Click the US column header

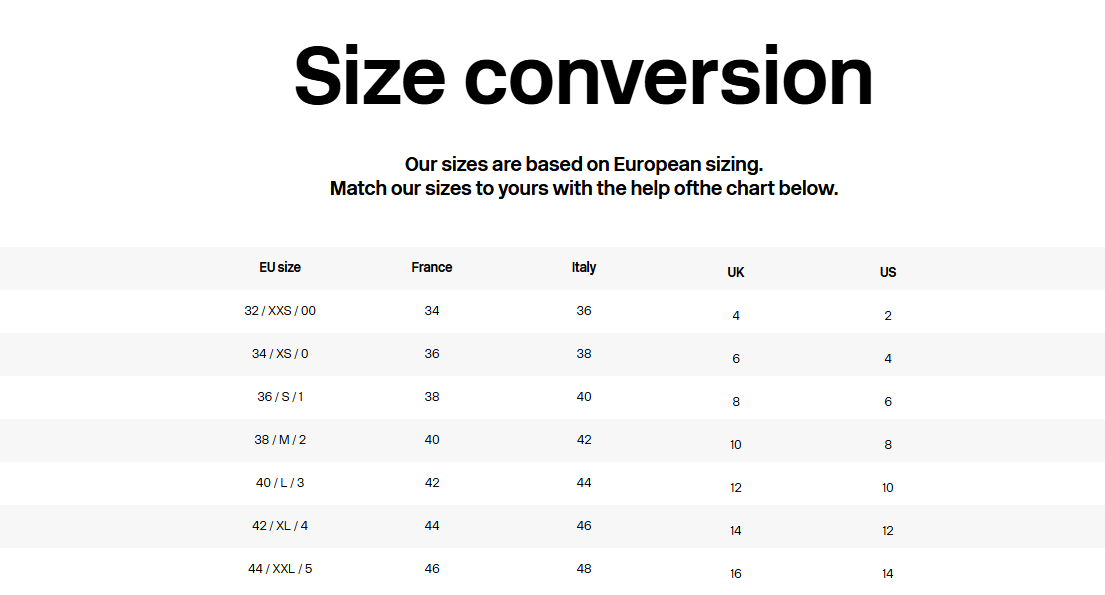pyautogui.click(x=888, y=272)
